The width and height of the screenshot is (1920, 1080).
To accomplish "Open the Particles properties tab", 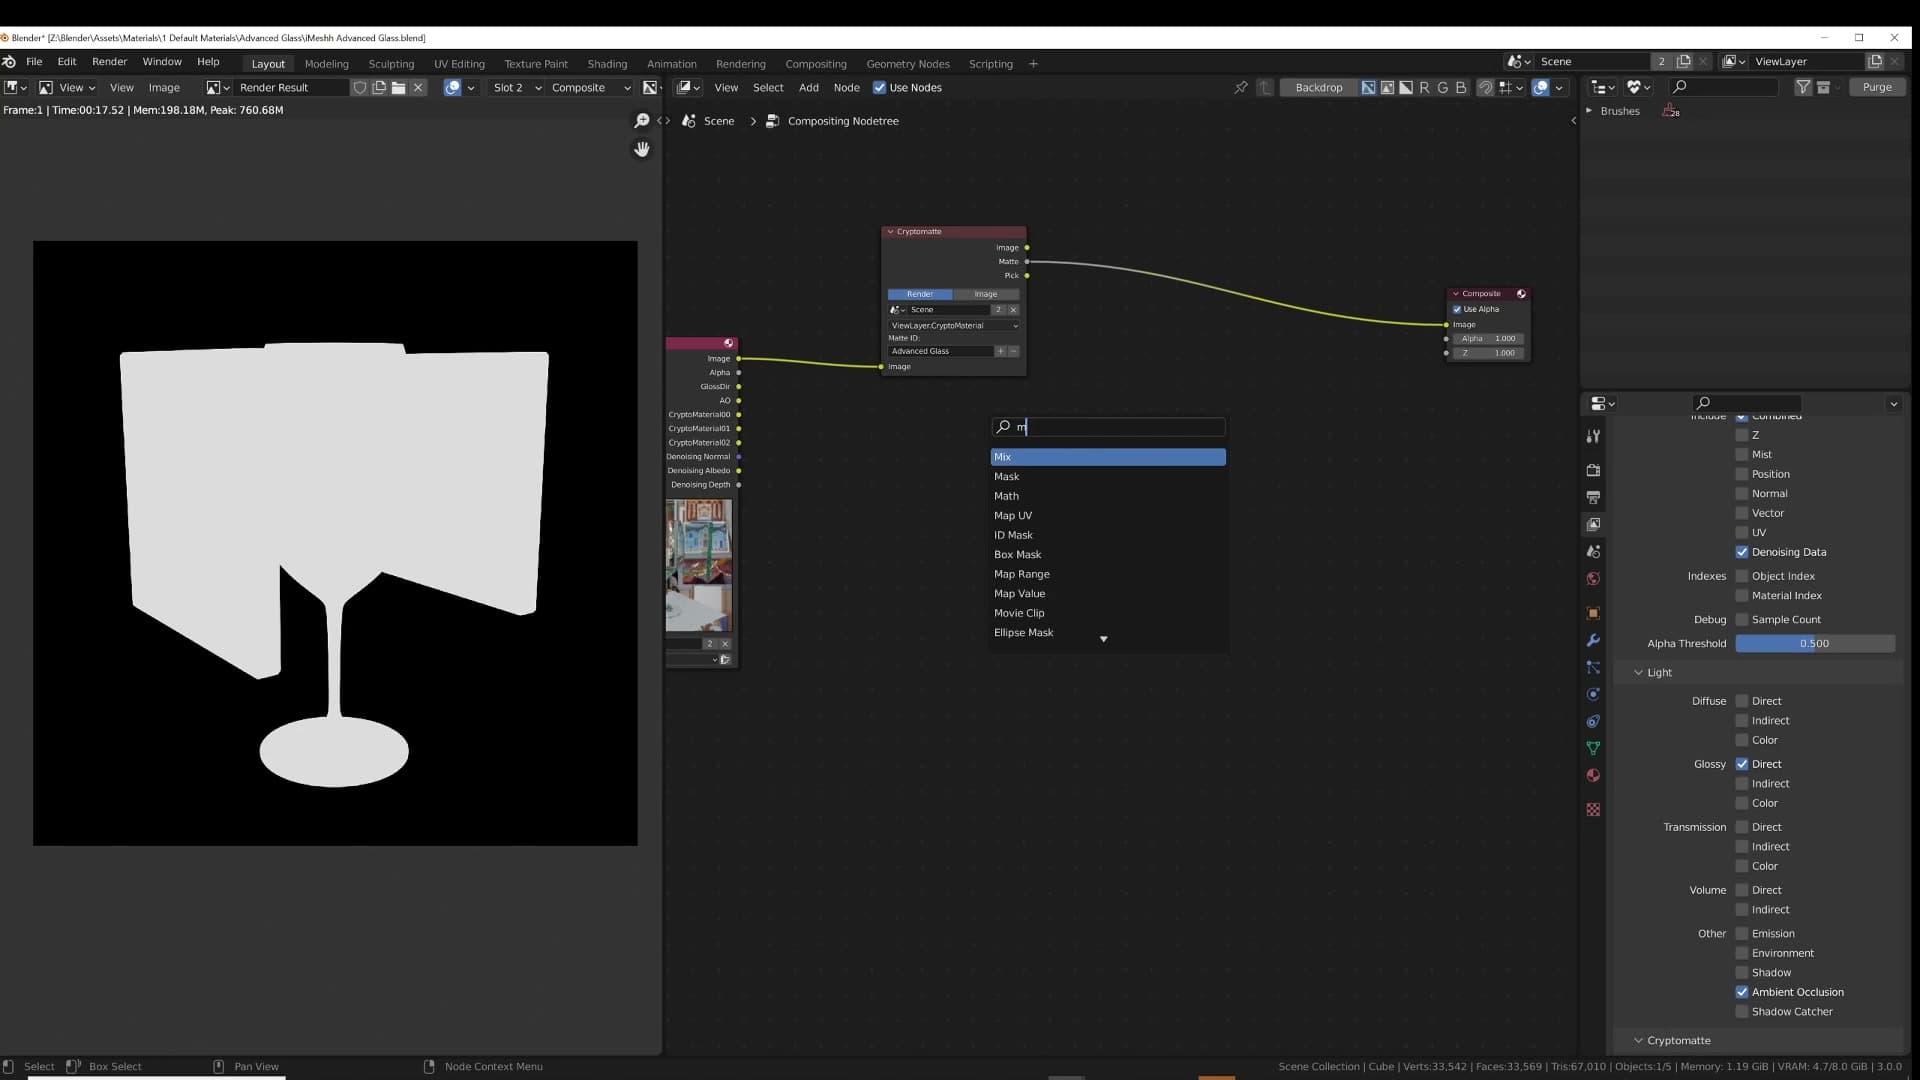I will 1593,667.
